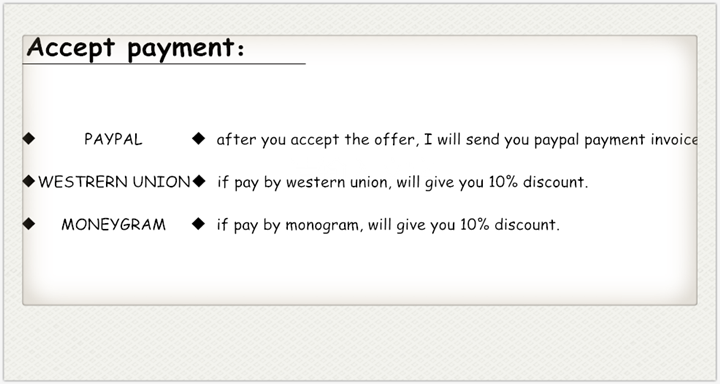The height and width of the screenshot is (384, 720).
Task: Click the diamond bullet right of MONEYGRAM
Action: pyautogui.click(x=198, y=224)
